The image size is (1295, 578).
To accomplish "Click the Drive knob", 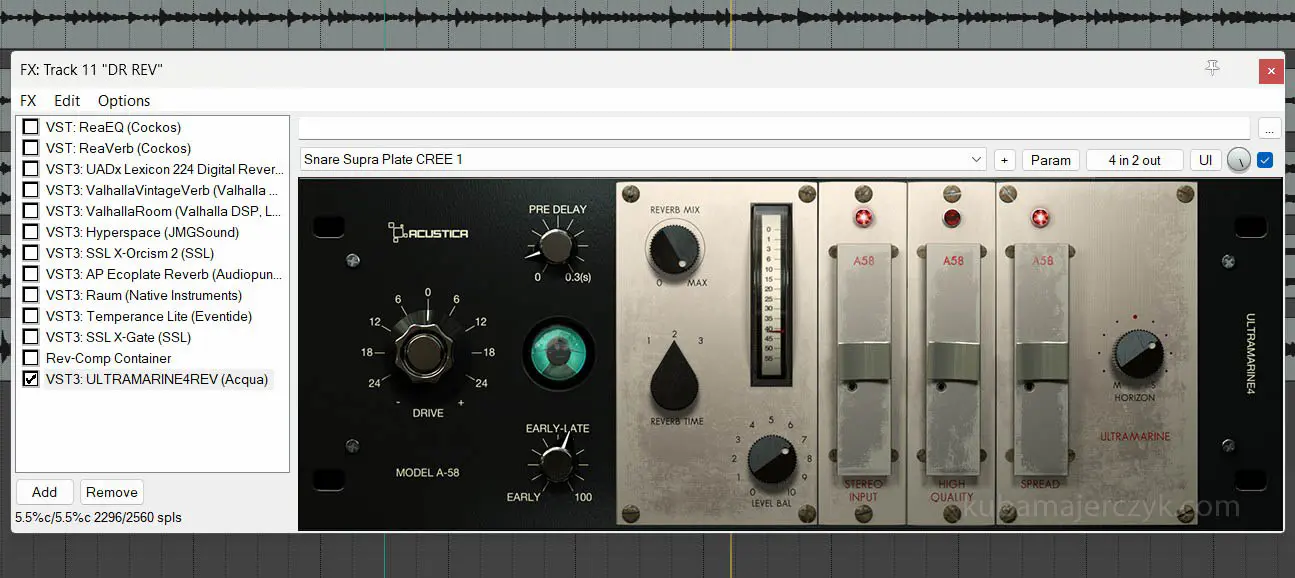I will [x=427, y=353].
